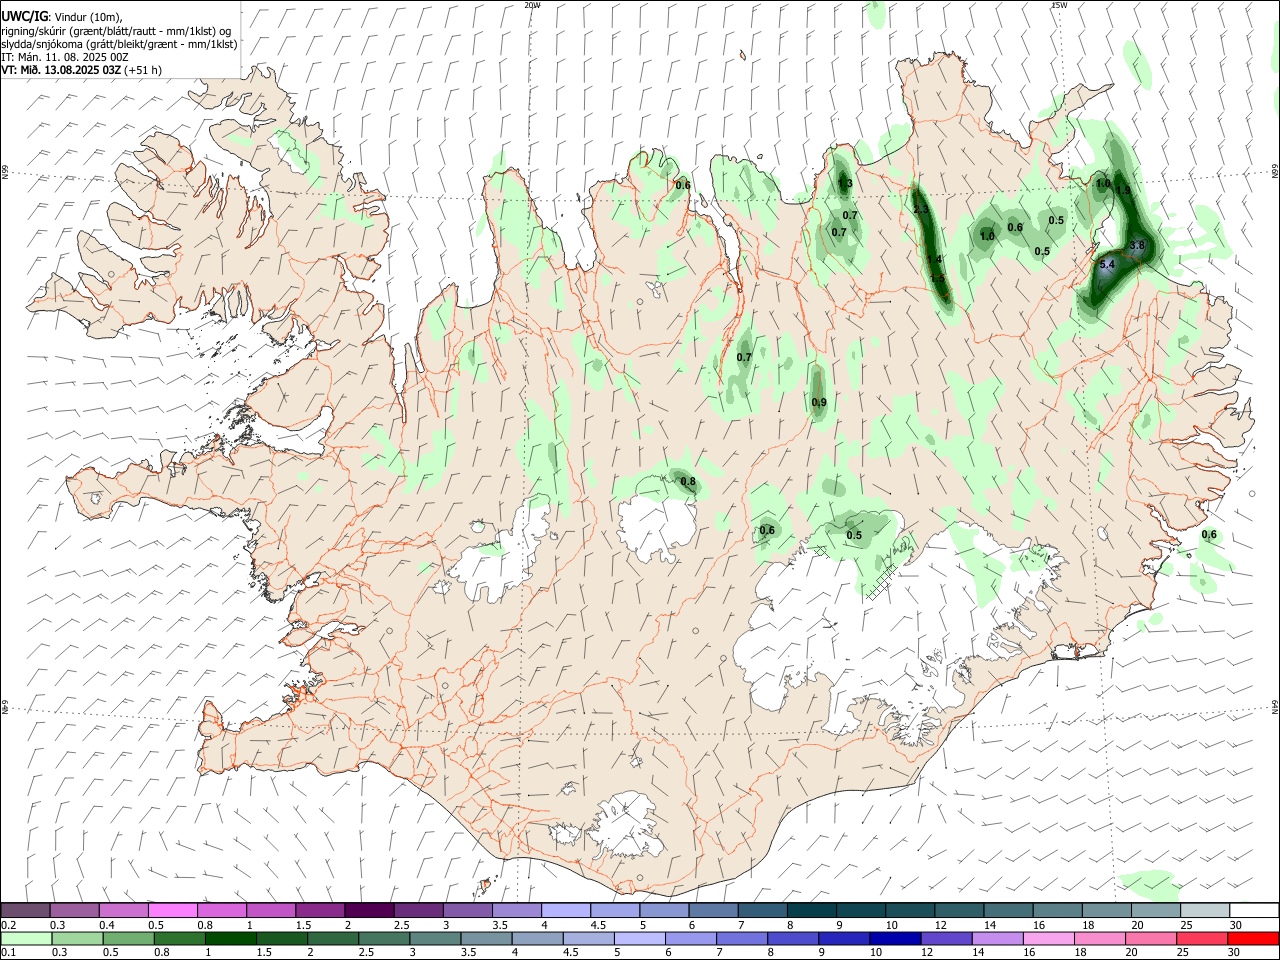Click the 0.2 label on the upper legend scale

click(x=8, y=925)
